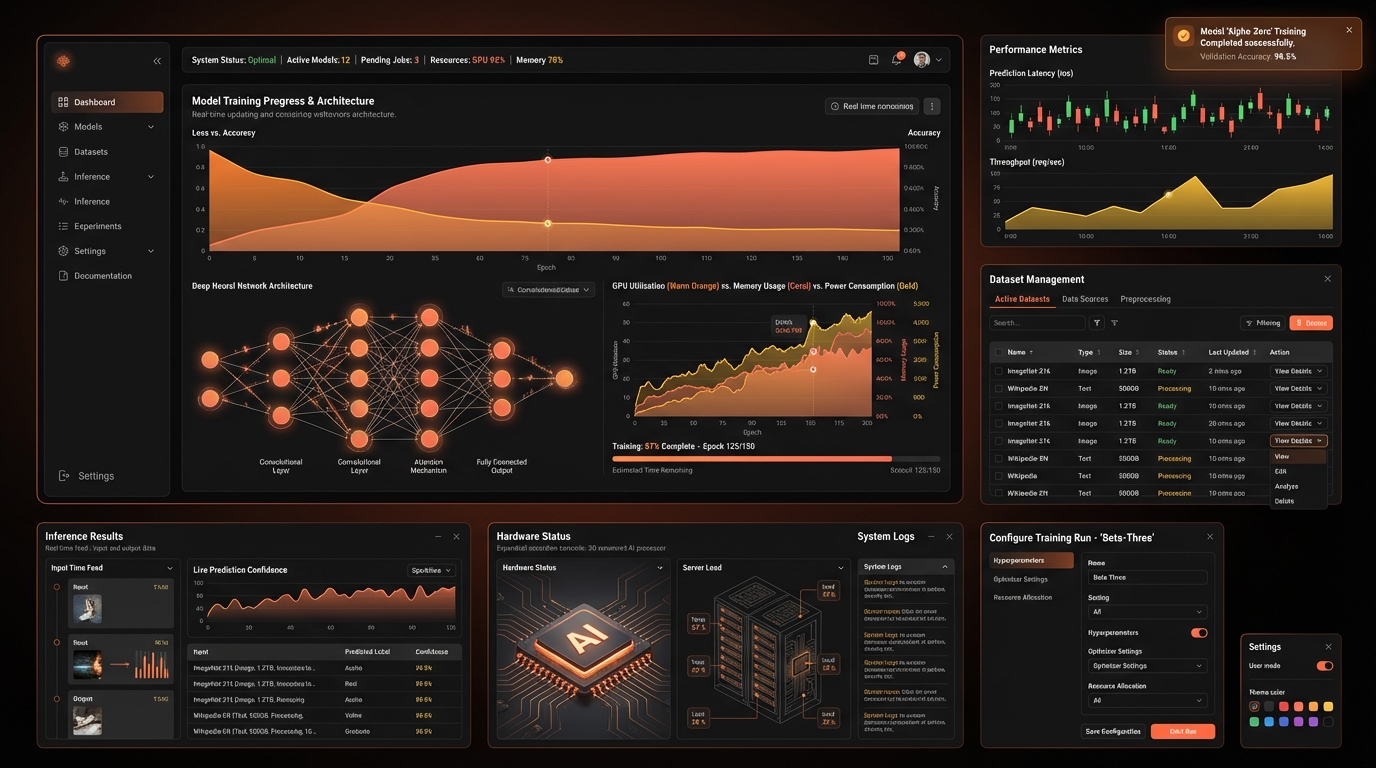Click the Save Configuration button
Viewport: 1376px width, 768px height.
tap(1113, 731)
